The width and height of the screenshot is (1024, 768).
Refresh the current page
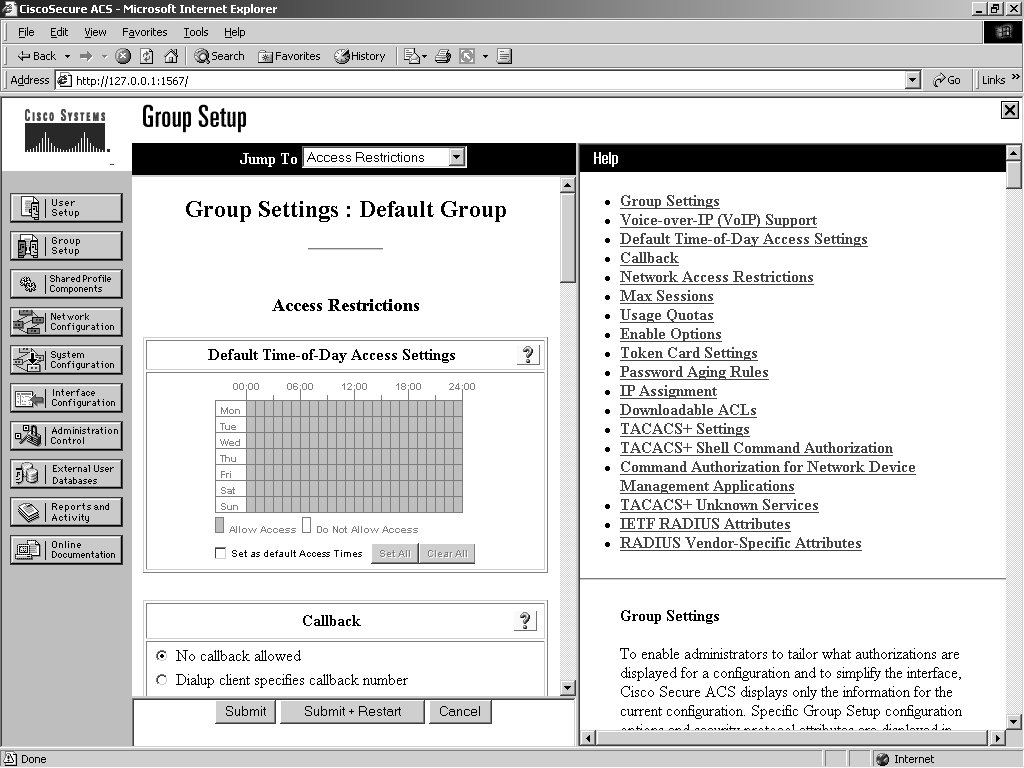click(x=147, y=56)
